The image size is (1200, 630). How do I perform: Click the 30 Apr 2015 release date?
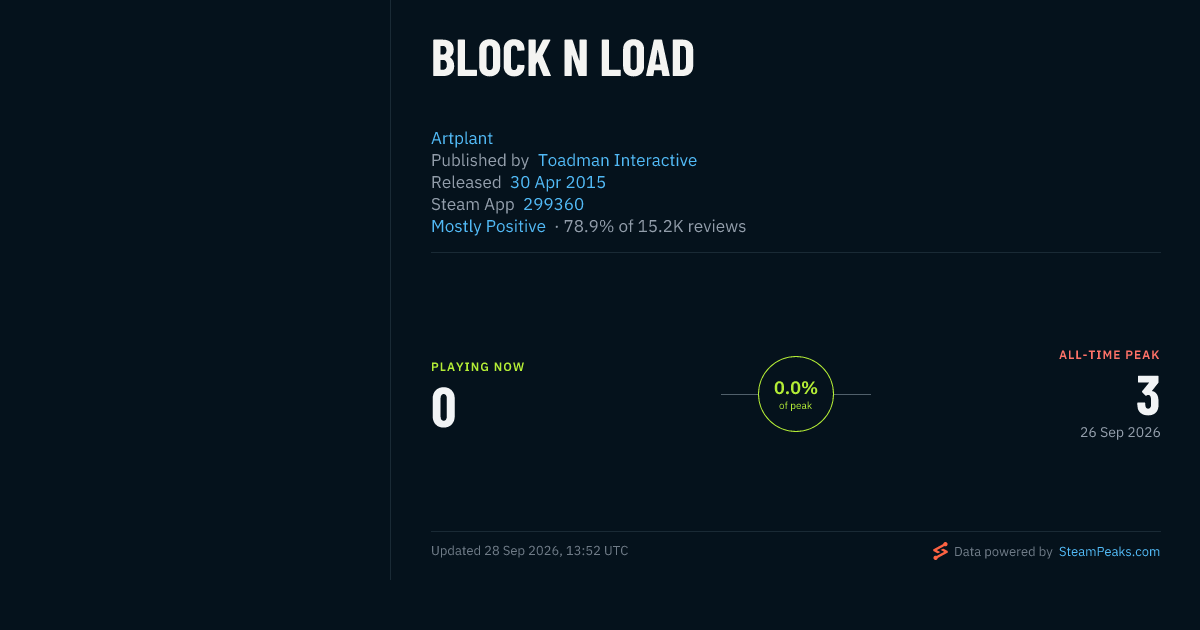click(x=558, y=182)
